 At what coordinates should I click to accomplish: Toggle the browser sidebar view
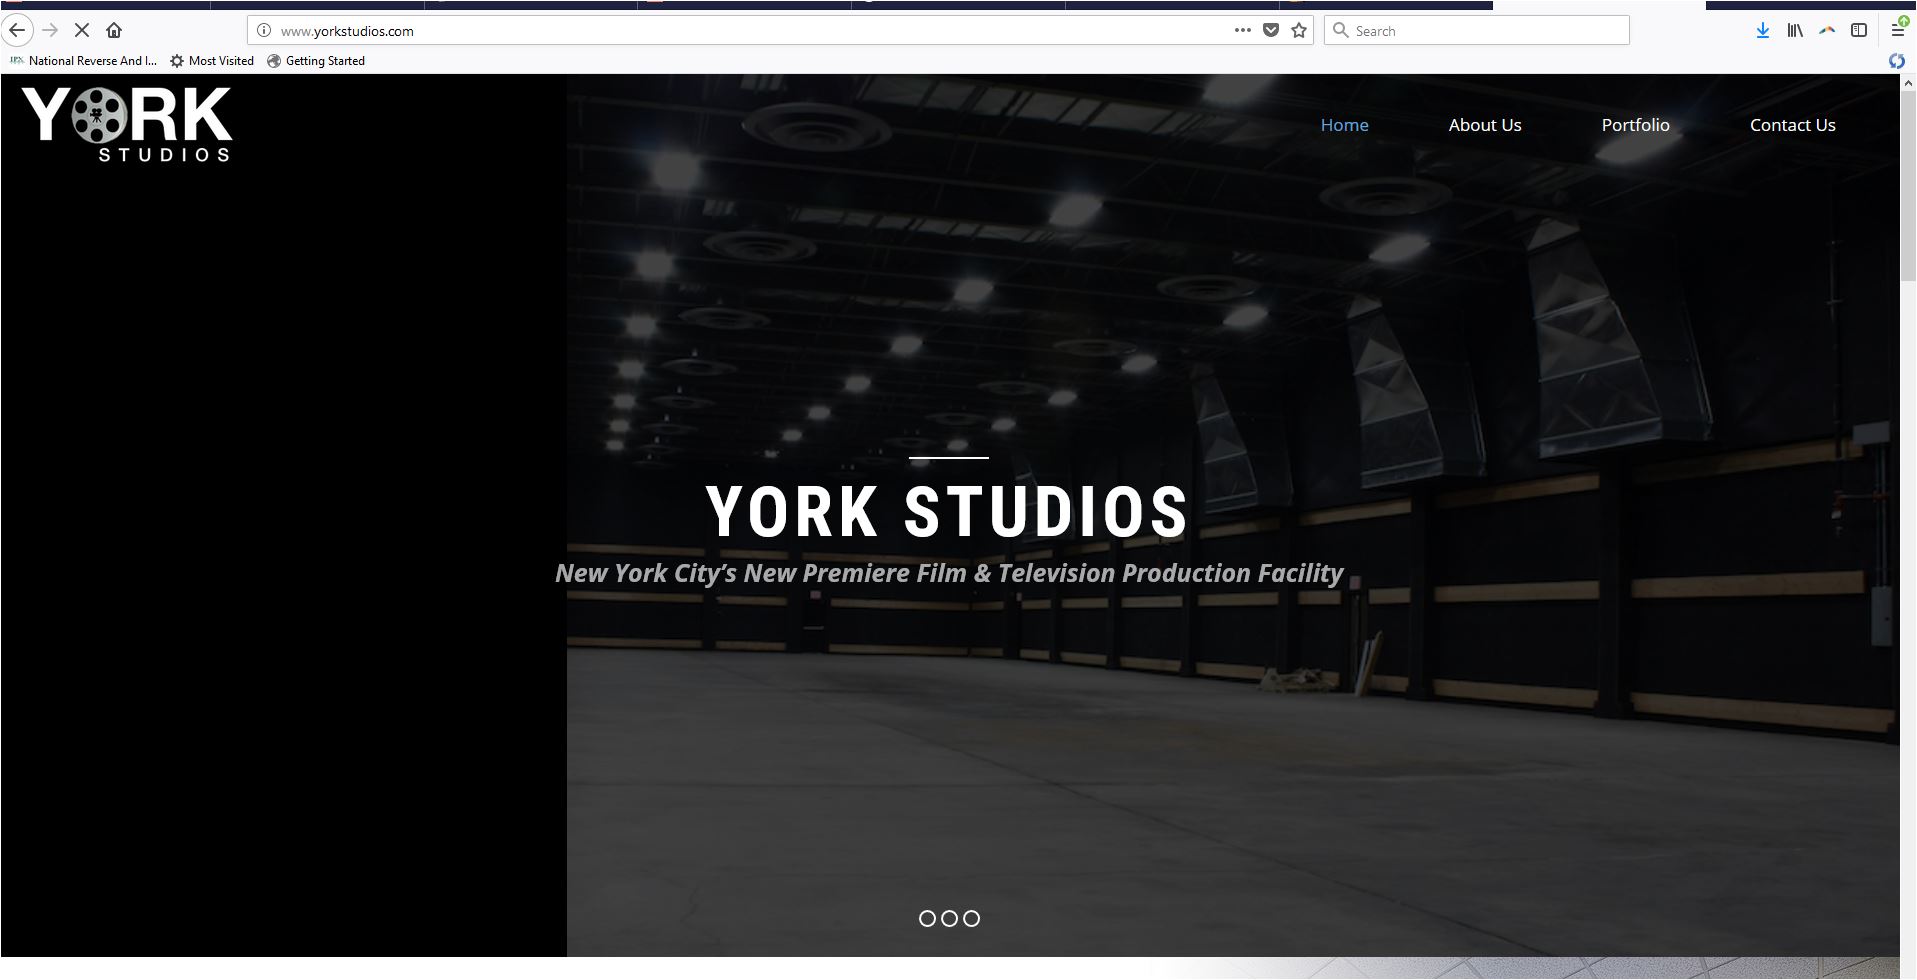(x=1859, y=30)
